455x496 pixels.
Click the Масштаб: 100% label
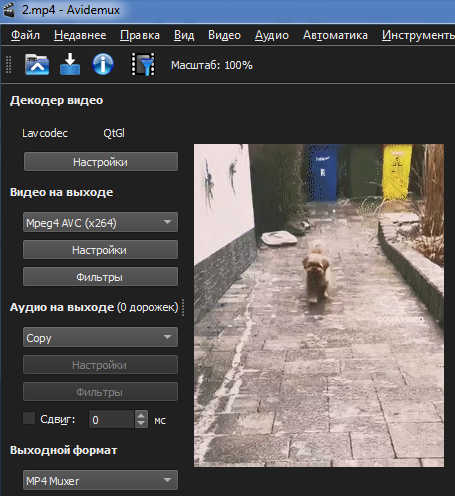(211, 65)
